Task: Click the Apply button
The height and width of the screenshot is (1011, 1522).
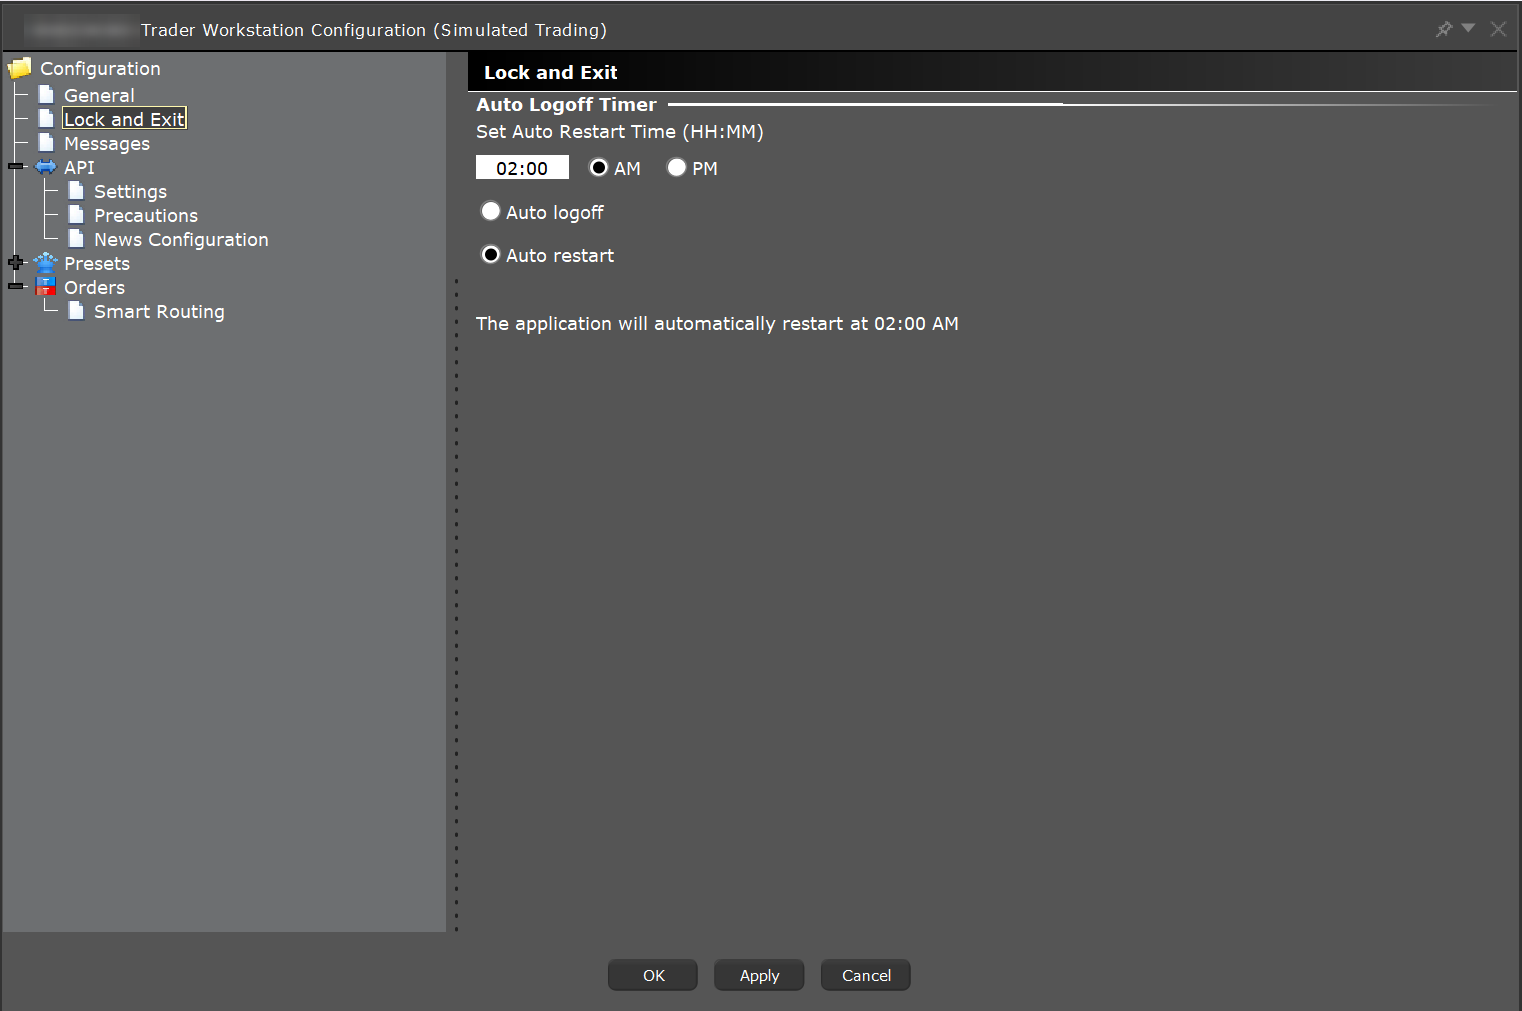Action: 759,975
